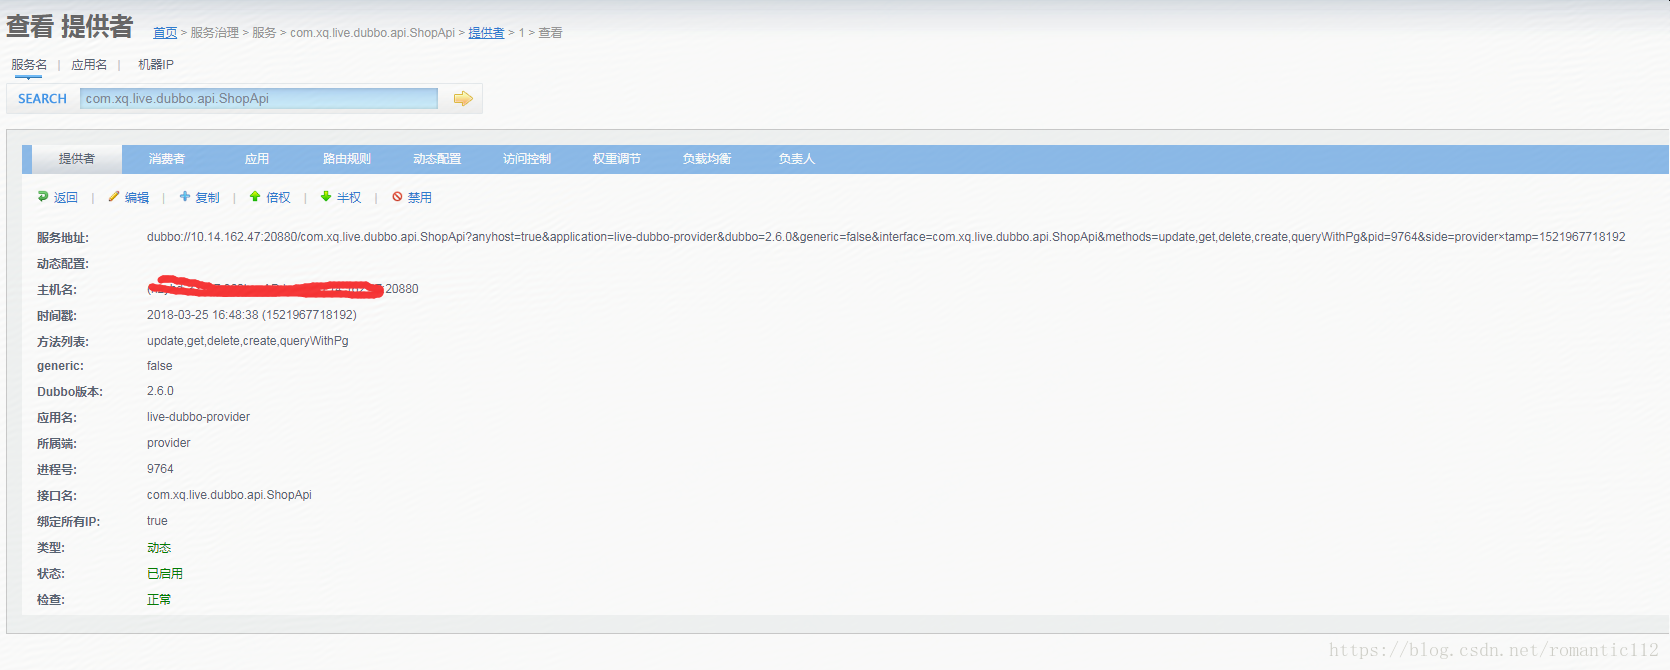
Task: Click the 倍权 link
Action: pyautogui.click(x=278, y=198)
